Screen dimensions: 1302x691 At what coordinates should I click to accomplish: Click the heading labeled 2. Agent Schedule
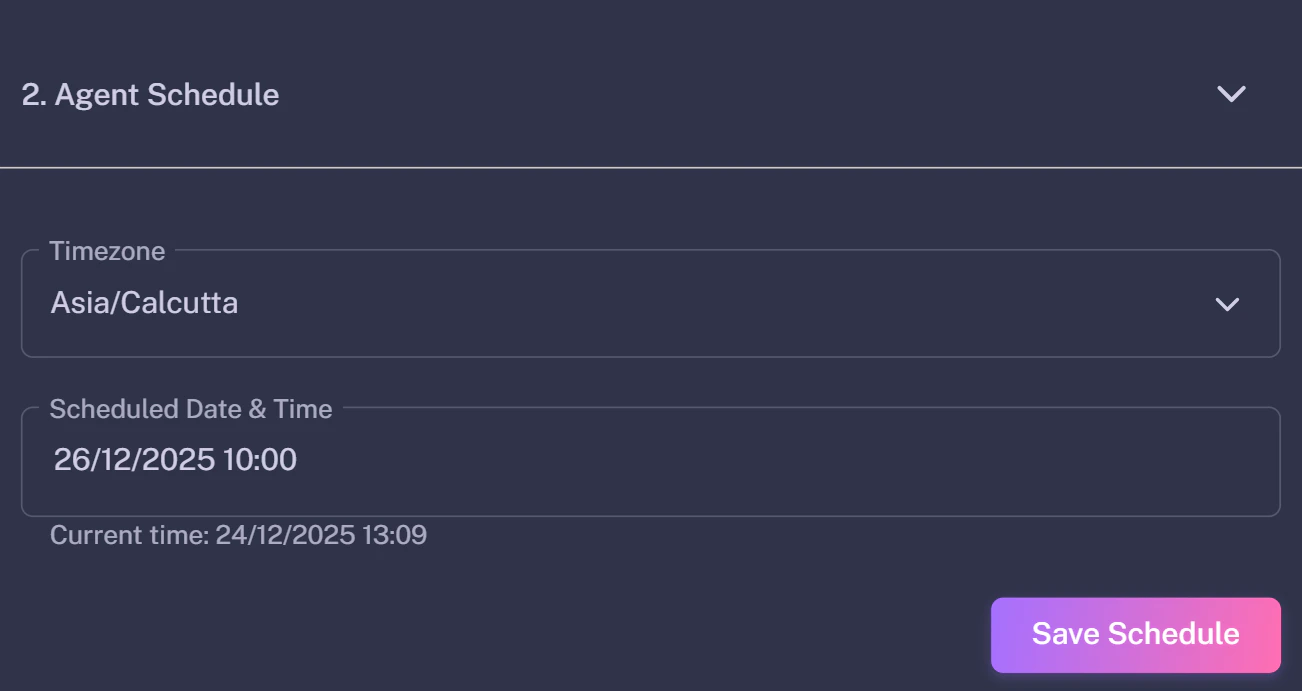click(x=149, y=94)
